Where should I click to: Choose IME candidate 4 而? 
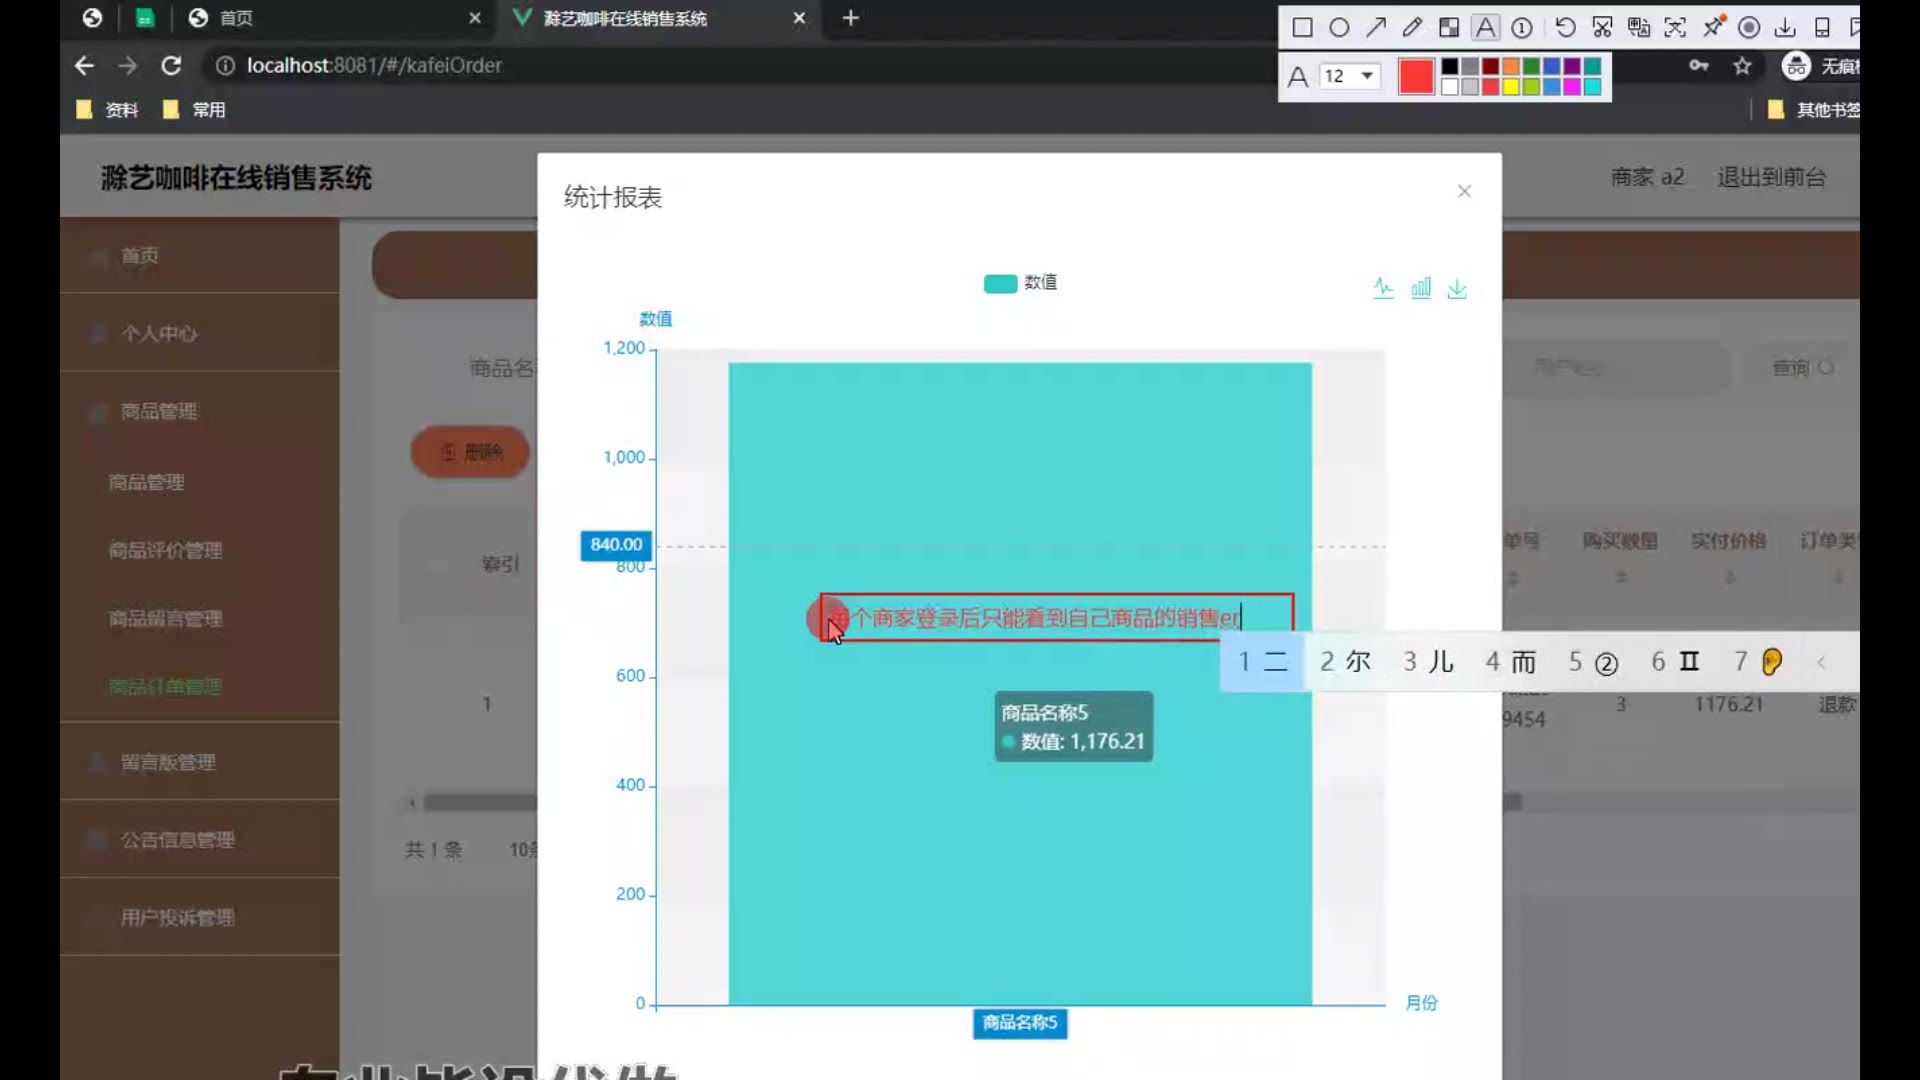pyautogui.click(x=1510, y=662)
